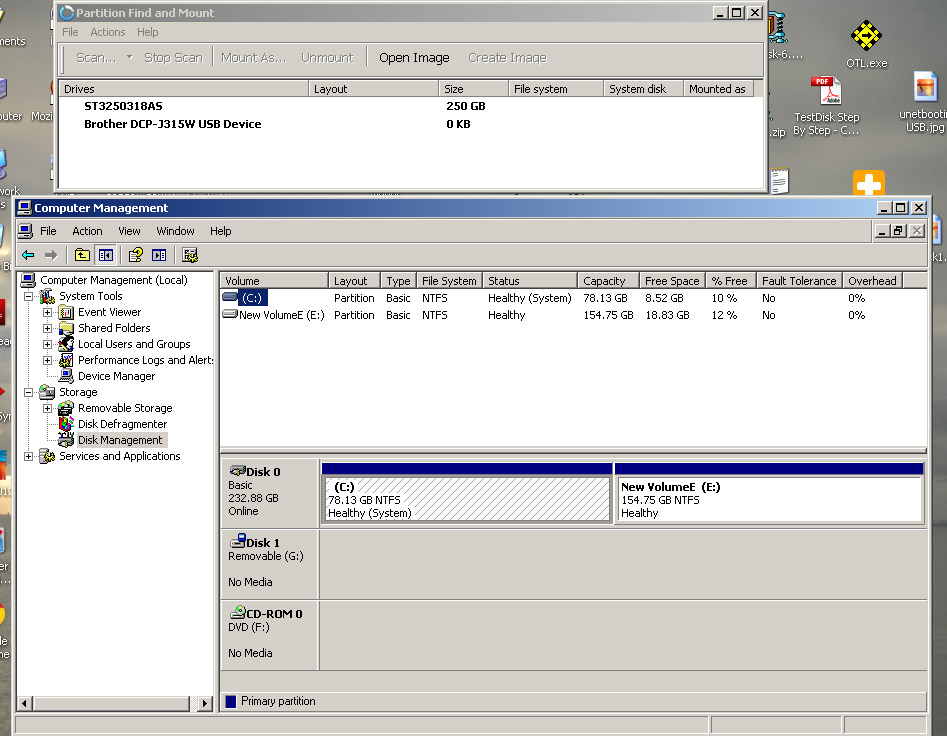Expand Performance Logs and Alerts node
The width and height of the screenshot is (947, 736).
tap(47, 360)
